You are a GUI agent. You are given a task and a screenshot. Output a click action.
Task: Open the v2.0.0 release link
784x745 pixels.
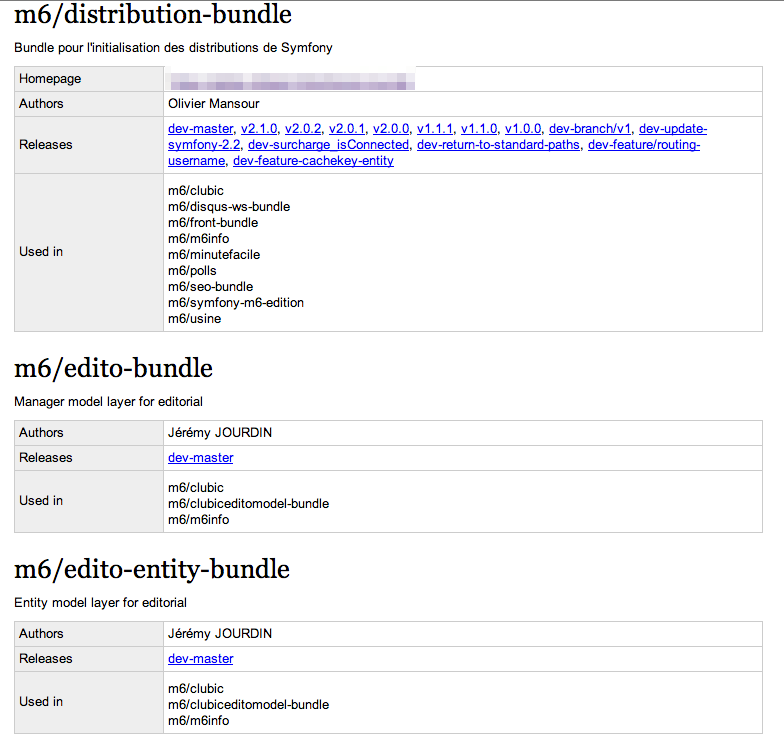pos(391,128)
